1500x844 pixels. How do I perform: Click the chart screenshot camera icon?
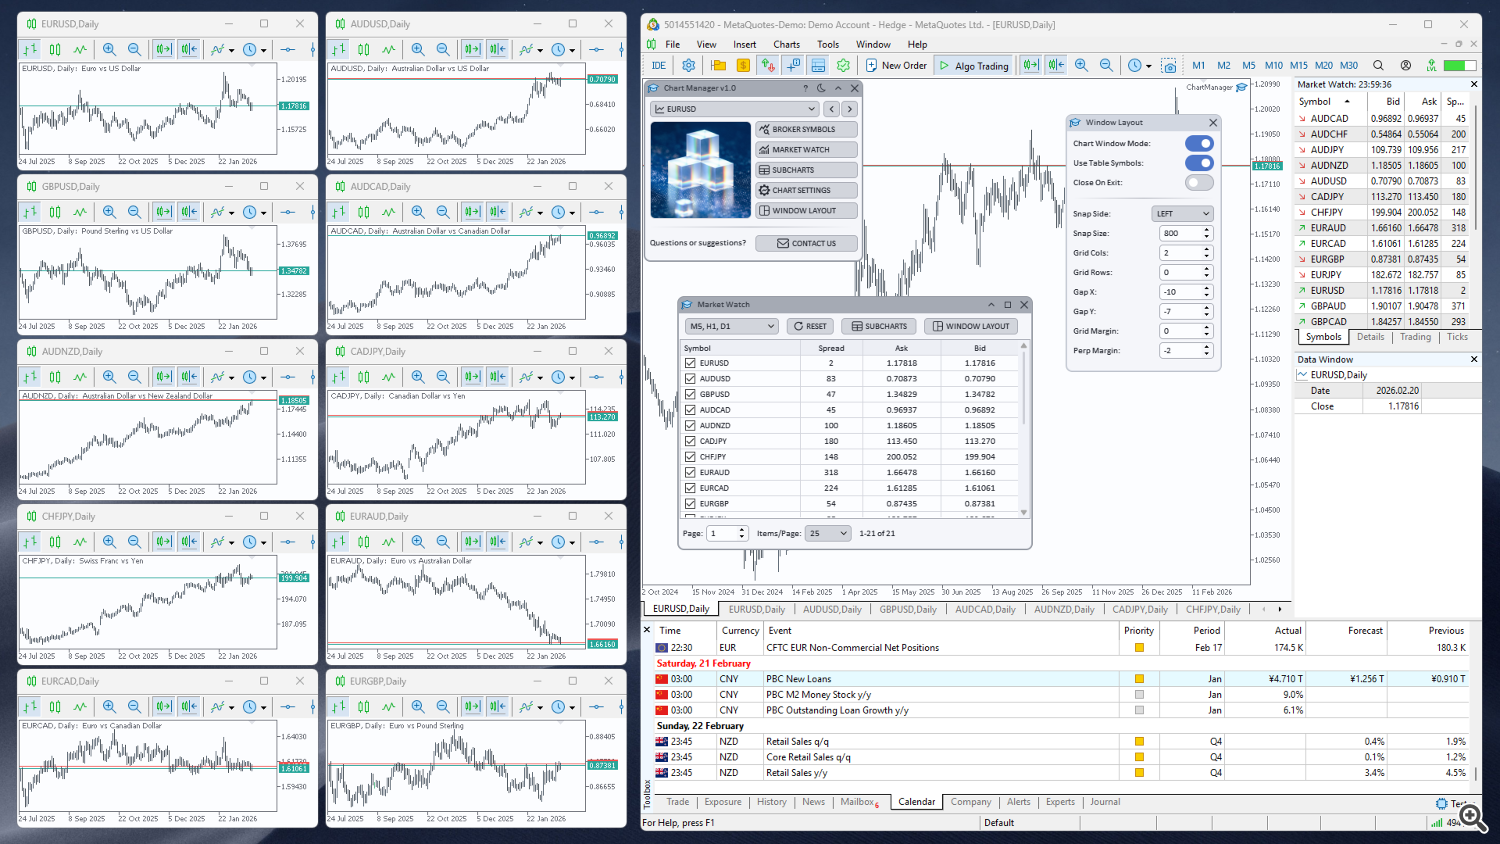click(1168, 65)
